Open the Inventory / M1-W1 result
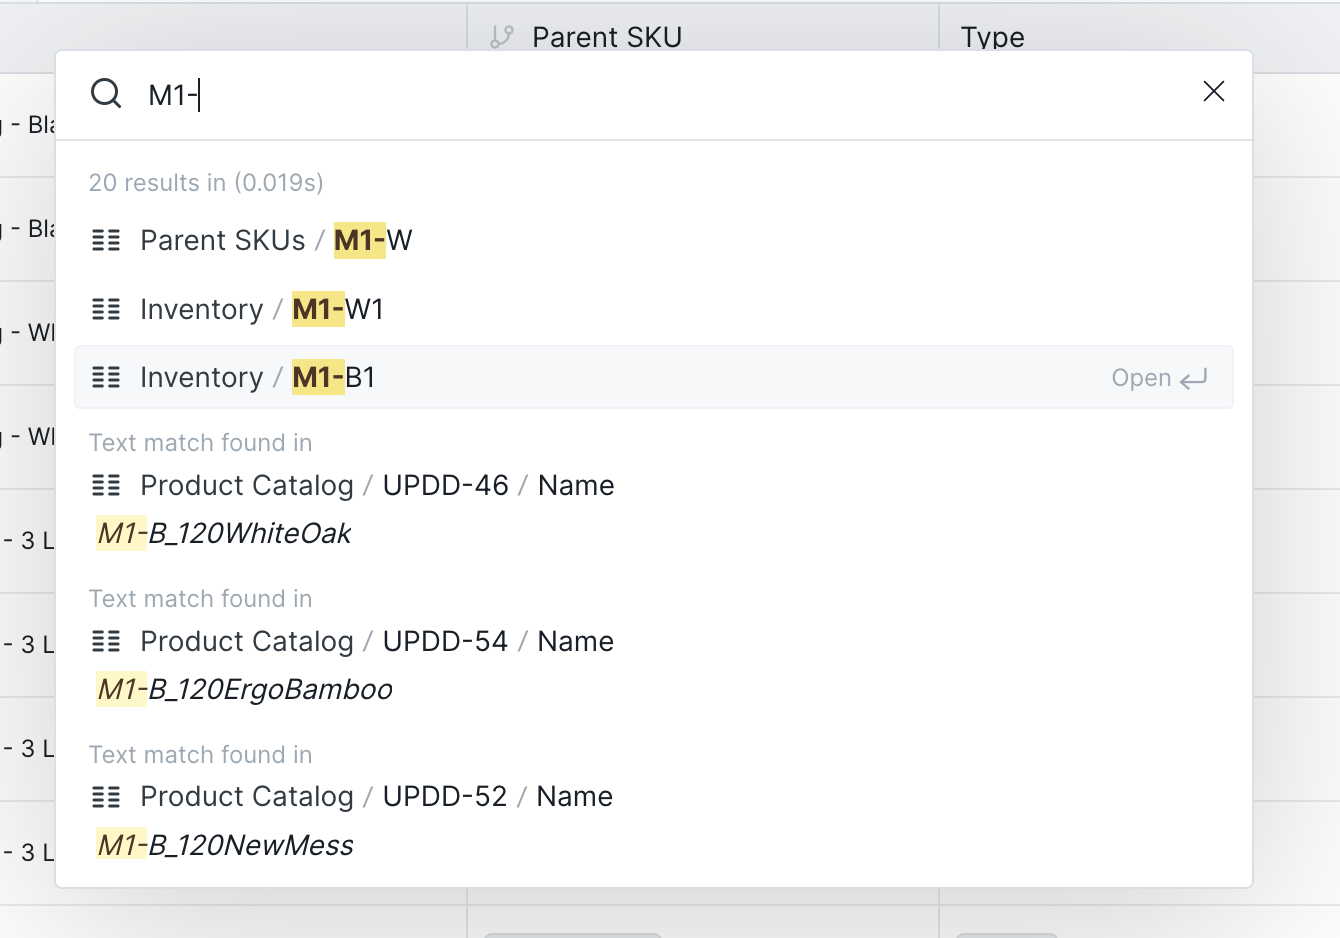The height and width of the screenshot is (938, 1340). [x=654, y=309]
